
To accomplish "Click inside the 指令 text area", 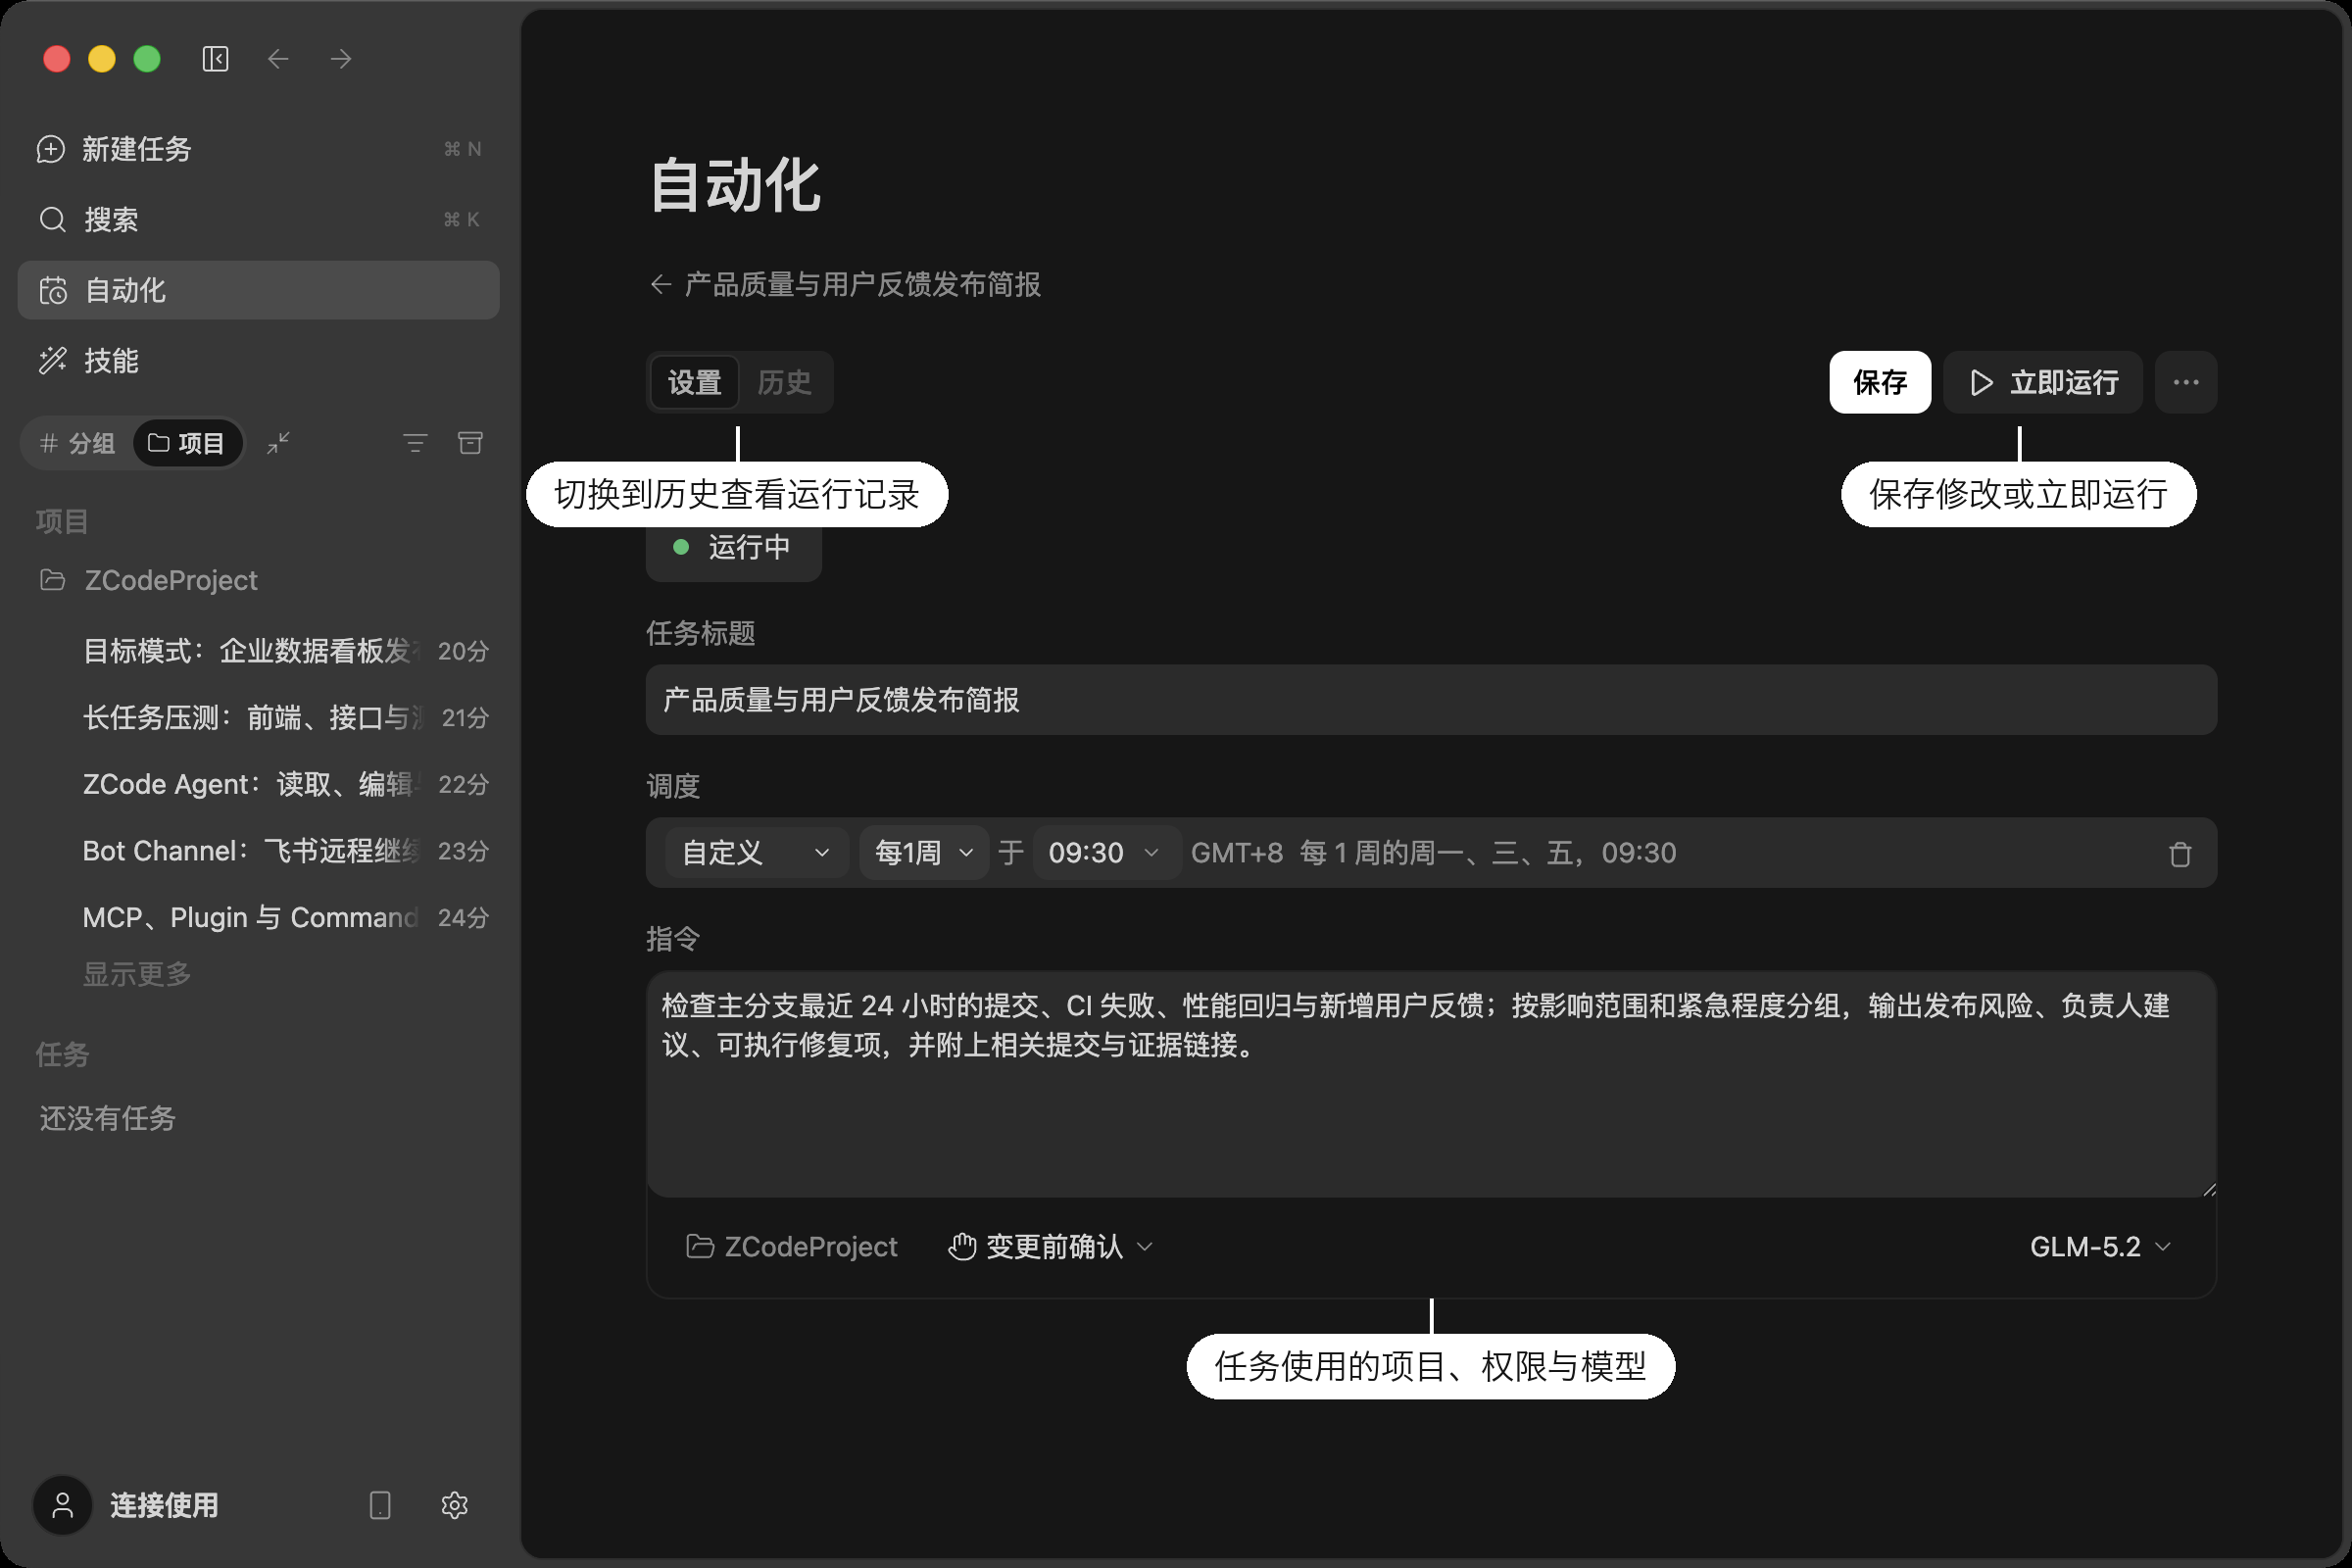I will coord(1431,1084).
